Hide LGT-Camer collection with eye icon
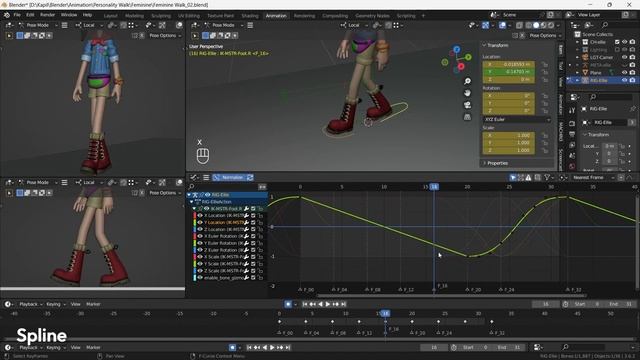640x360 pixels. pos(624,58)
